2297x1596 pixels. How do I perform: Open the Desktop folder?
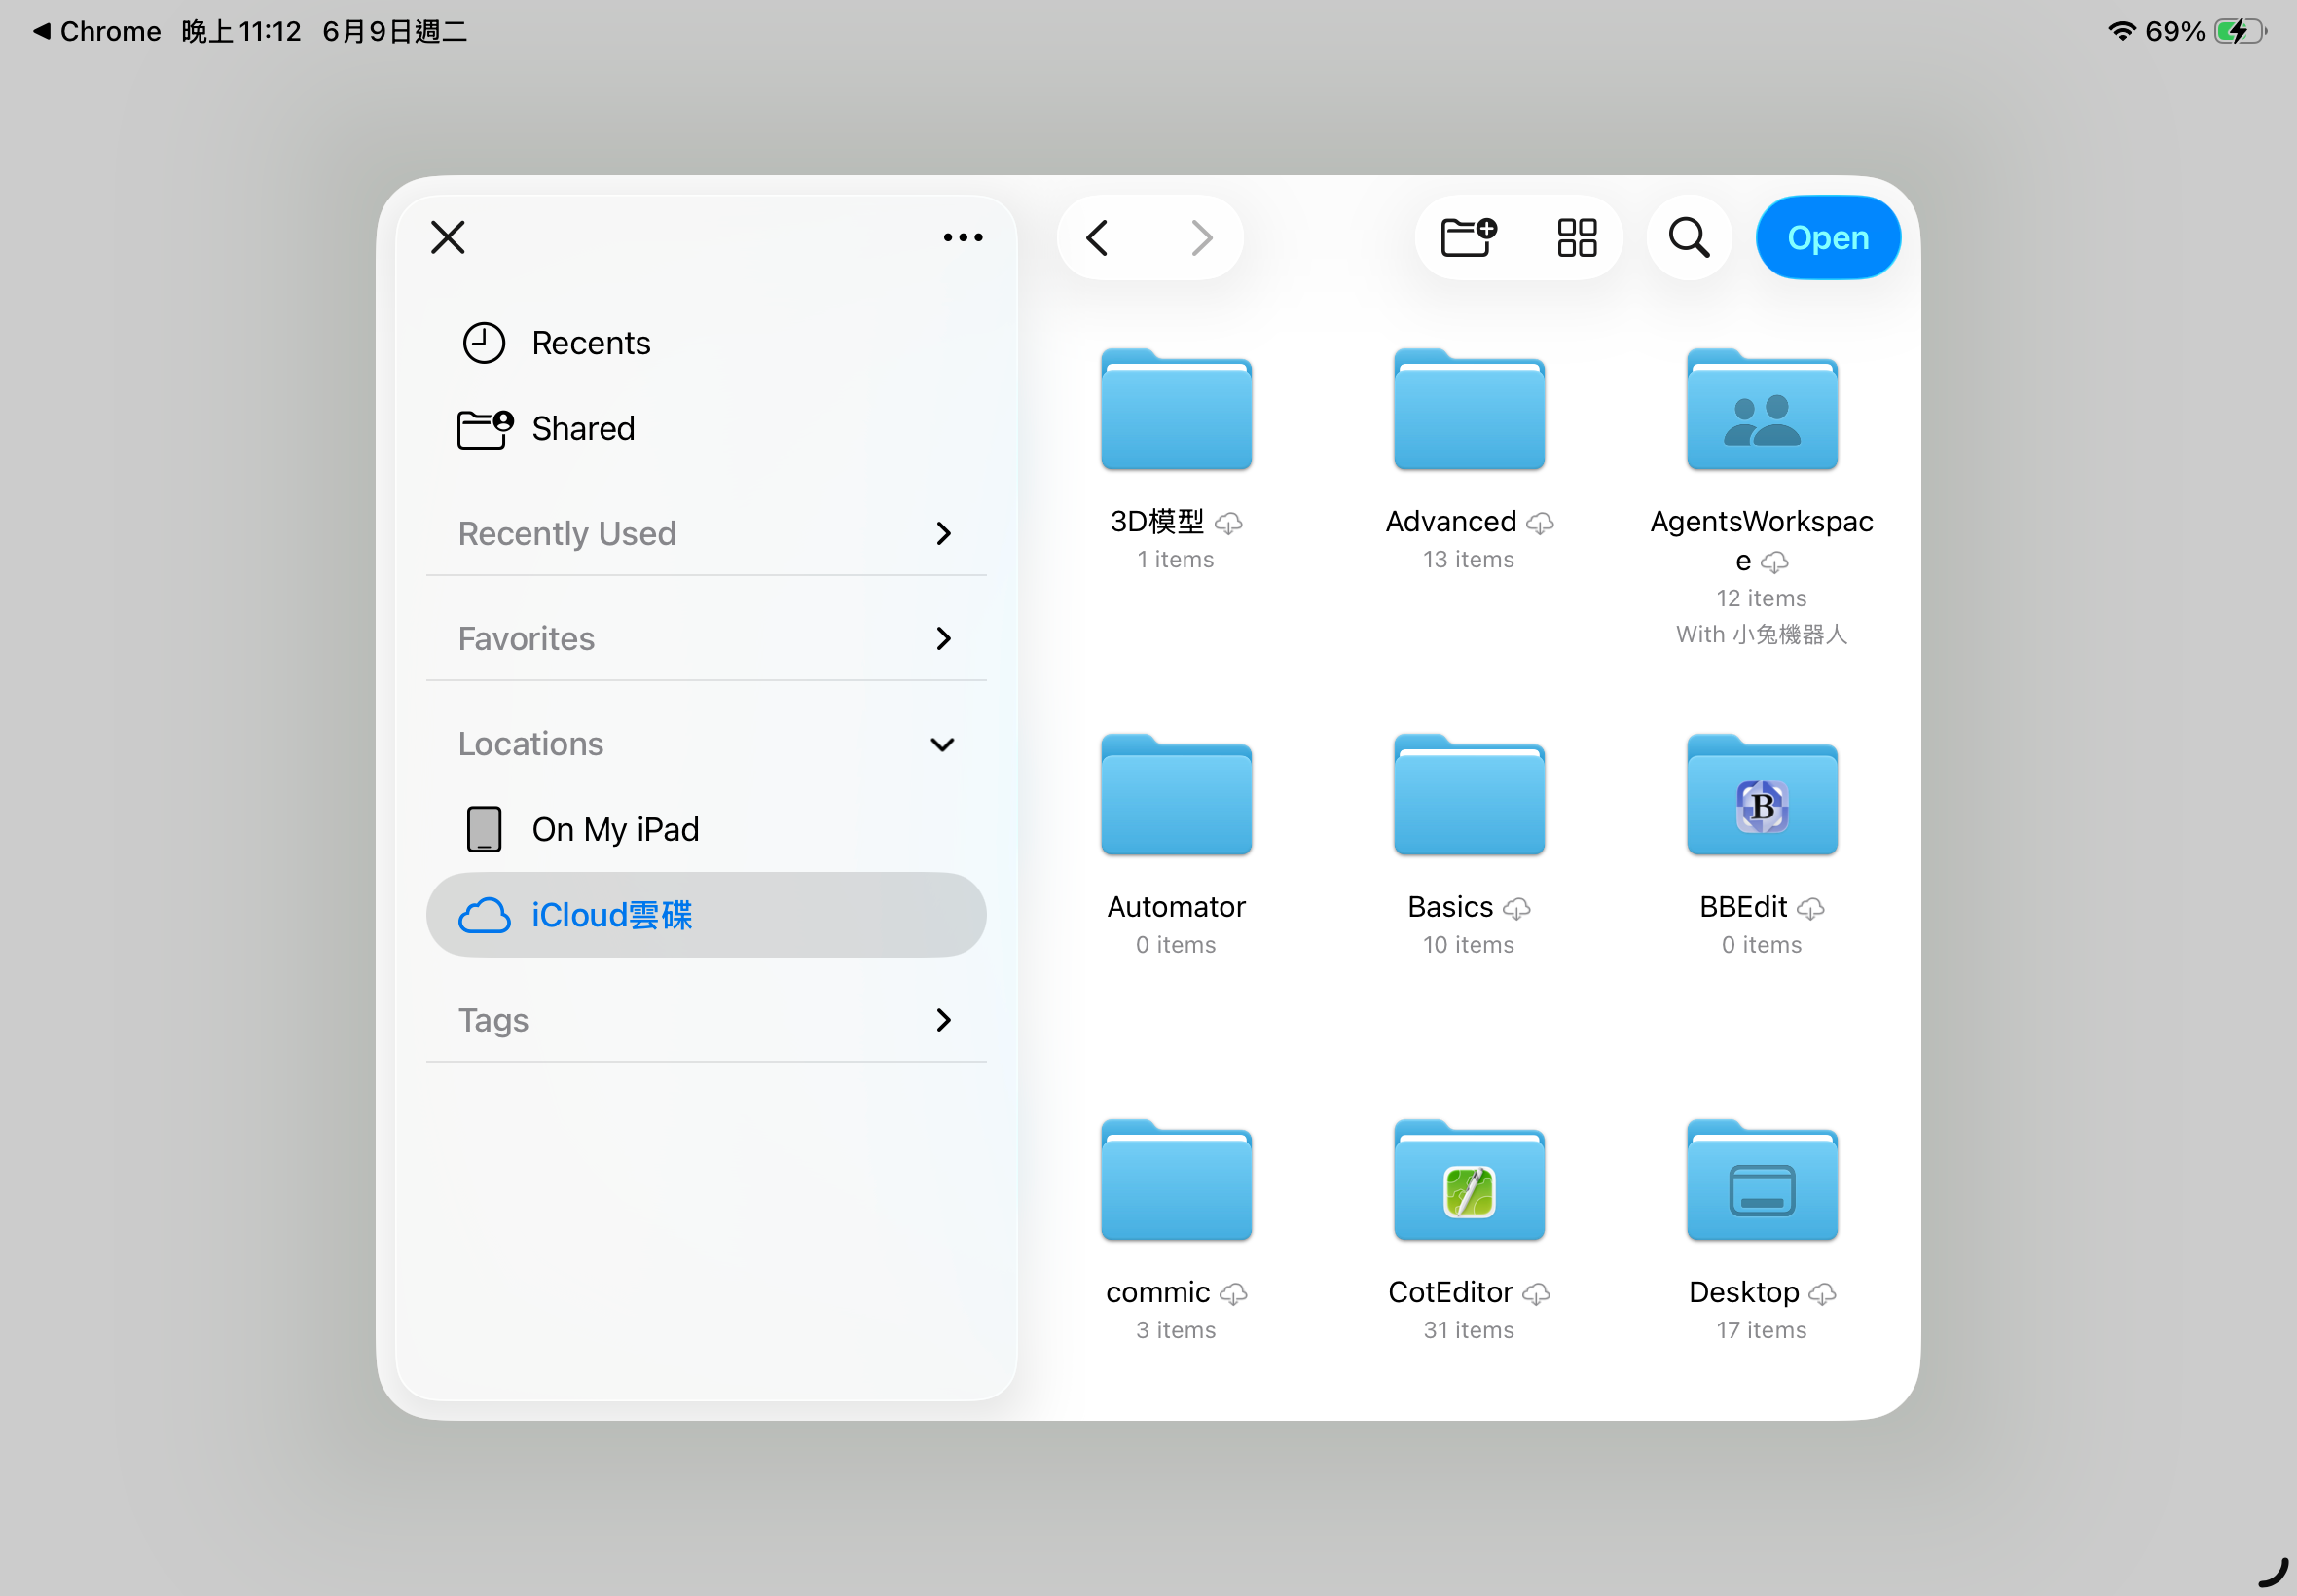(x=1761, y=1180)
